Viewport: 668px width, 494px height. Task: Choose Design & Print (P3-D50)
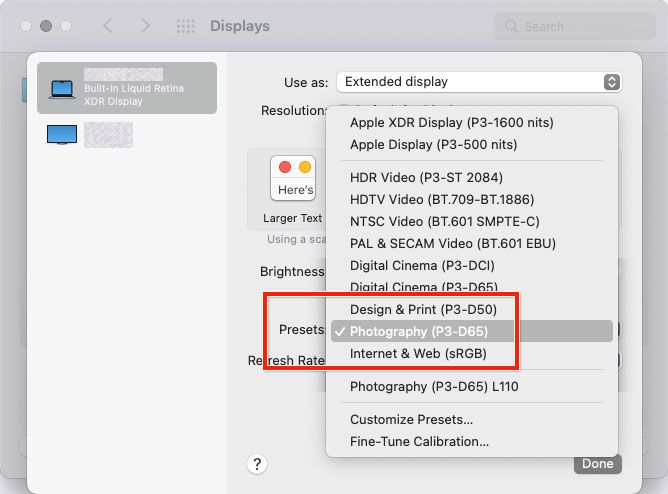click(423, 310)
